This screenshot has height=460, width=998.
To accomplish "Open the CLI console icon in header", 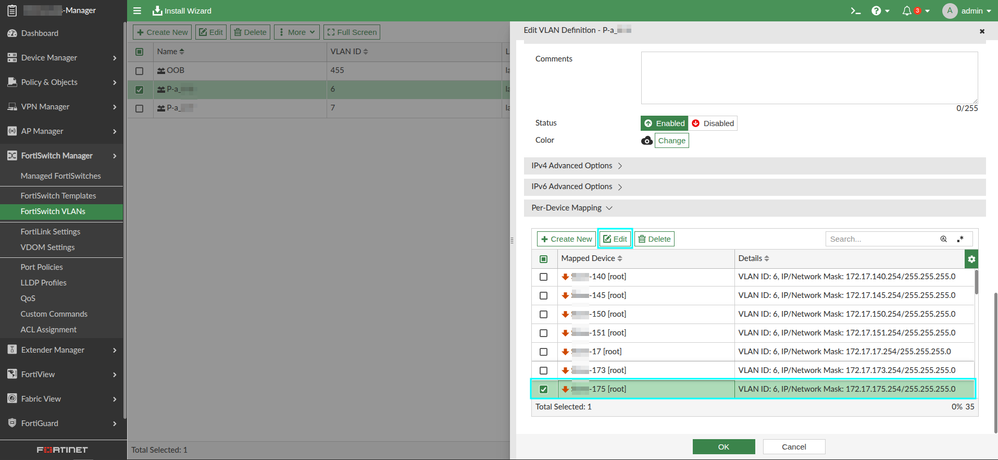I will pyautogui.click(x=856, y=11).
